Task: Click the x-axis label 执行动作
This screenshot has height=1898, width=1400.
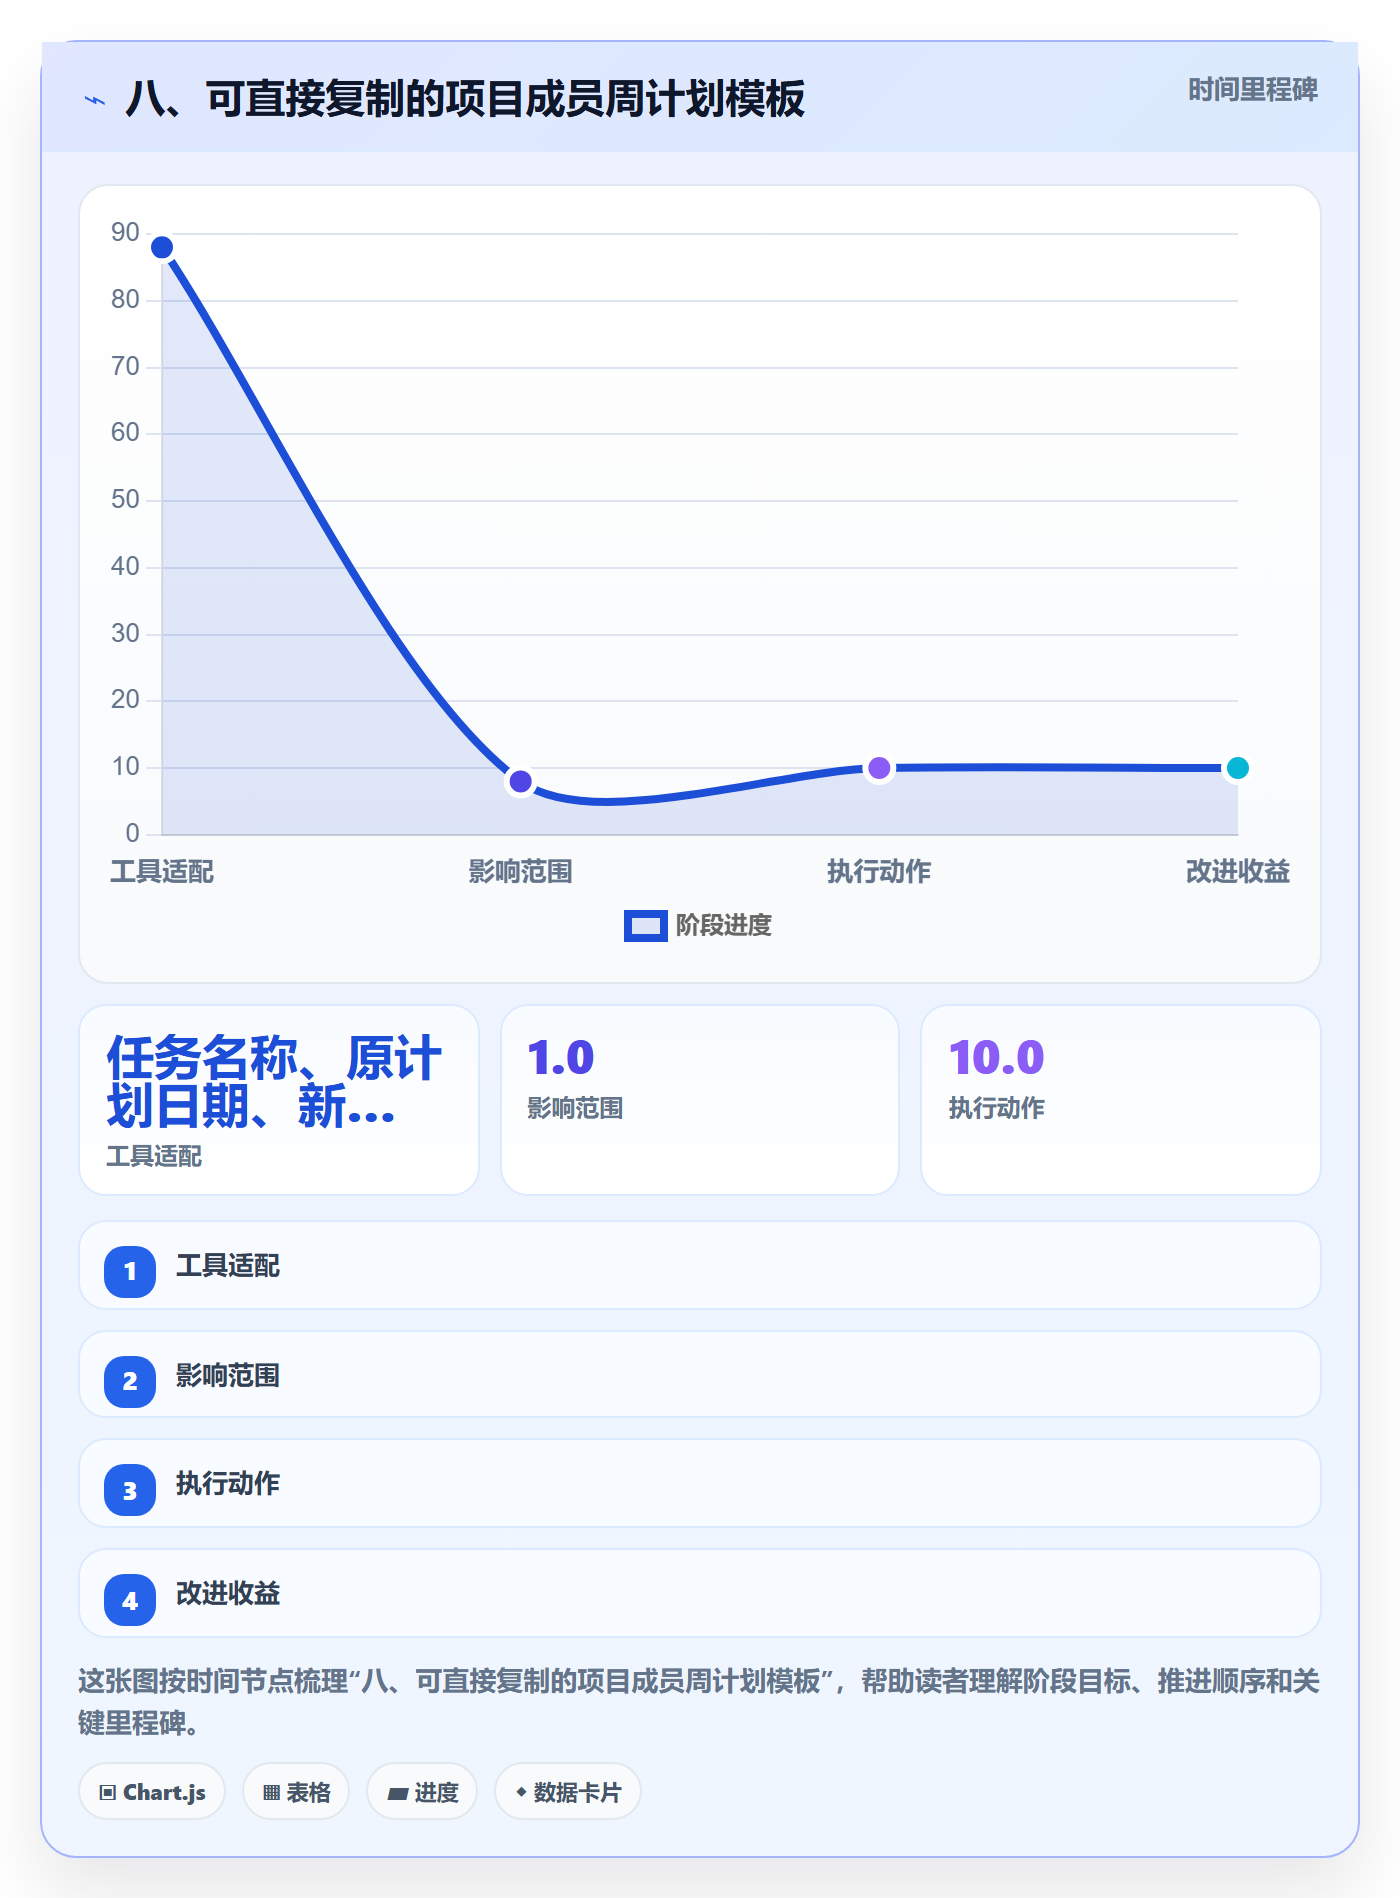Action: pos(879,872)
